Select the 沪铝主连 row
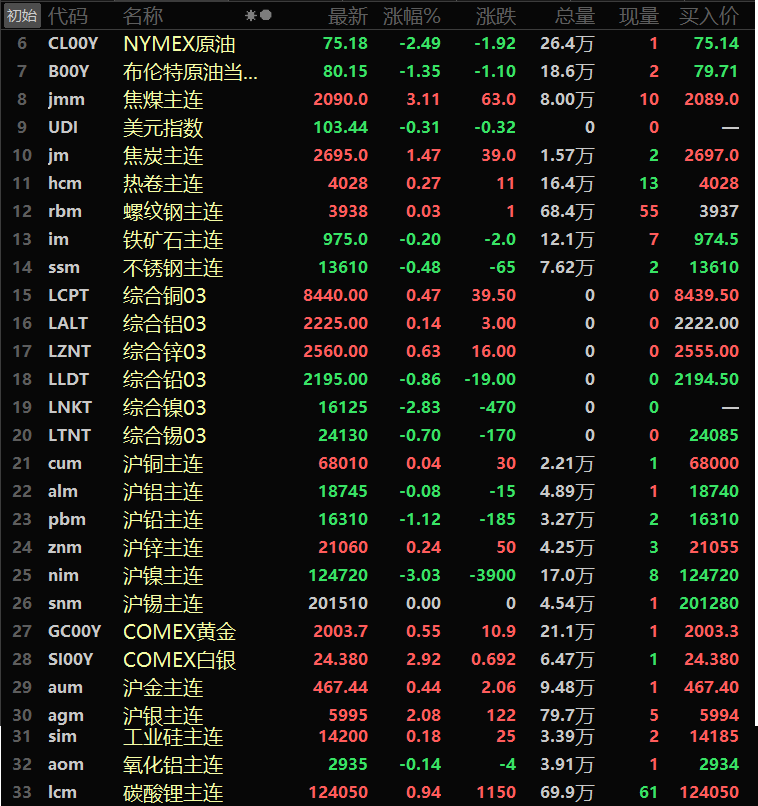The width and height of the screenshot is (758, 806). pyautogui.click(x=379, y=492)
